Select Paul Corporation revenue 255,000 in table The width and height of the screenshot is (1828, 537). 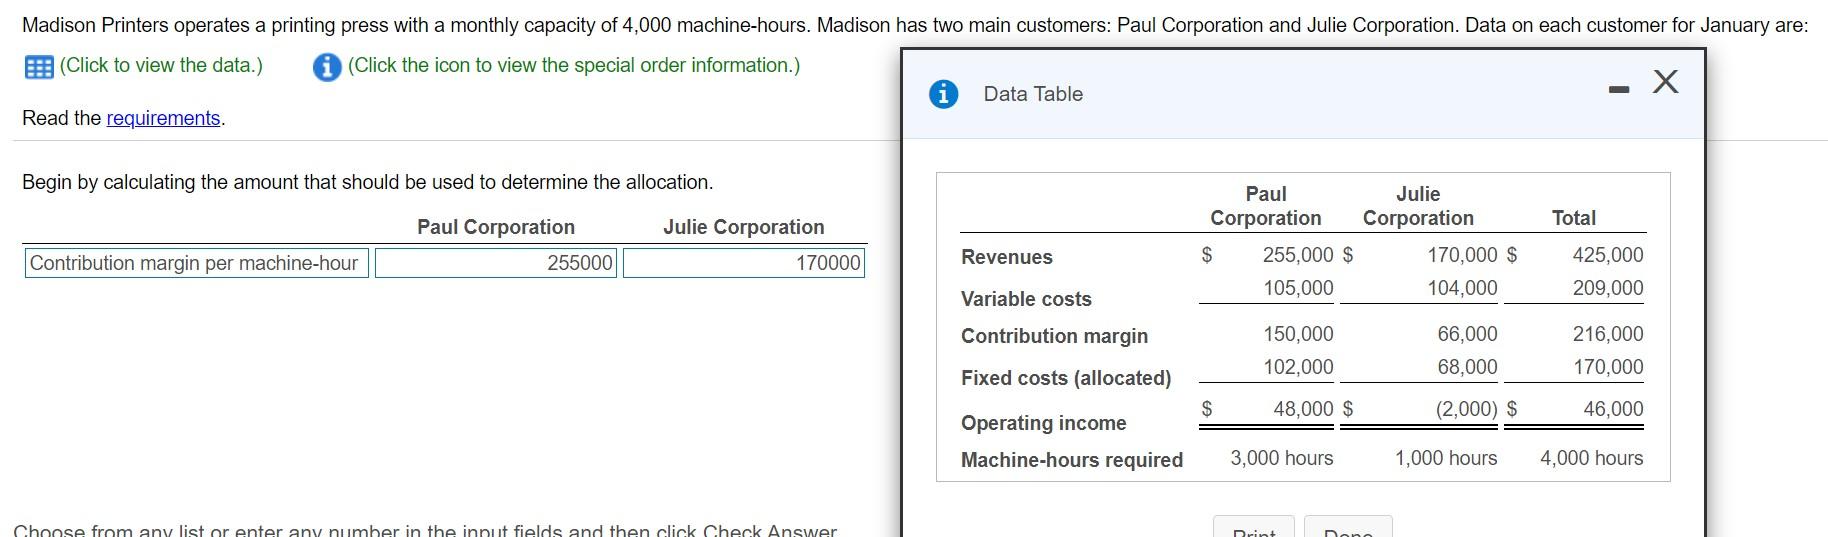pos(1298,255)
